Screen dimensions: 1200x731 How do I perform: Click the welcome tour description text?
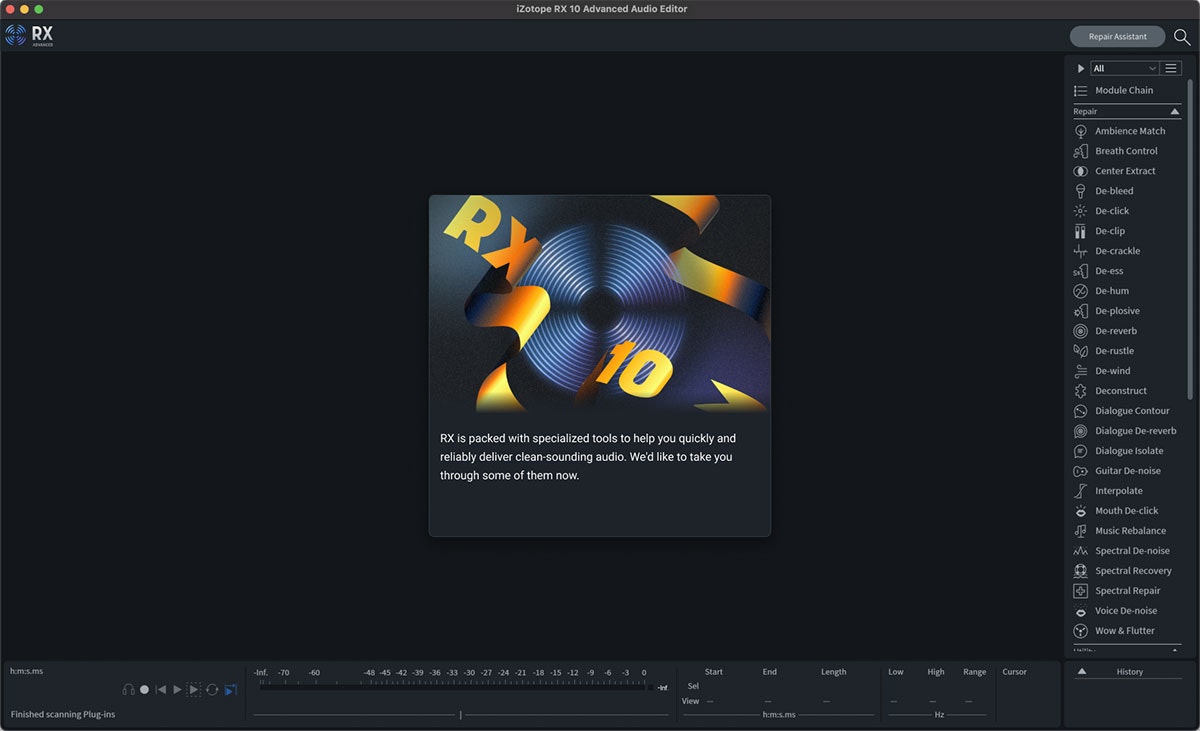(588, 457)
